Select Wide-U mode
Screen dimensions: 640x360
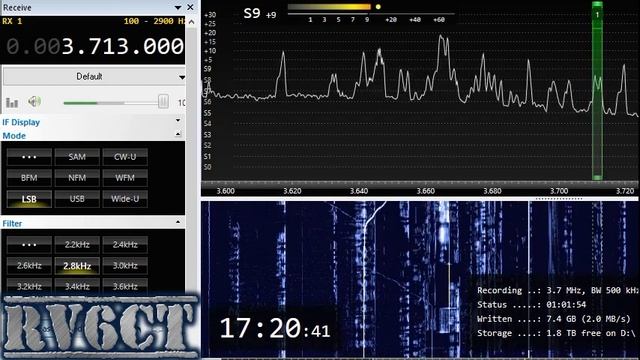pyautogui.click(x=125, y=199)
